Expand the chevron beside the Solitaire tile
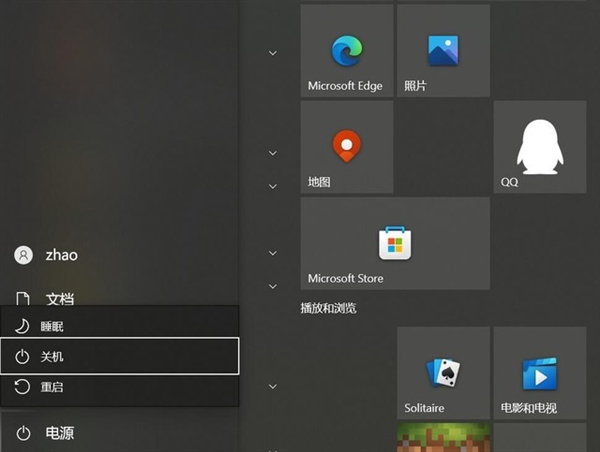 click(272, 385)
